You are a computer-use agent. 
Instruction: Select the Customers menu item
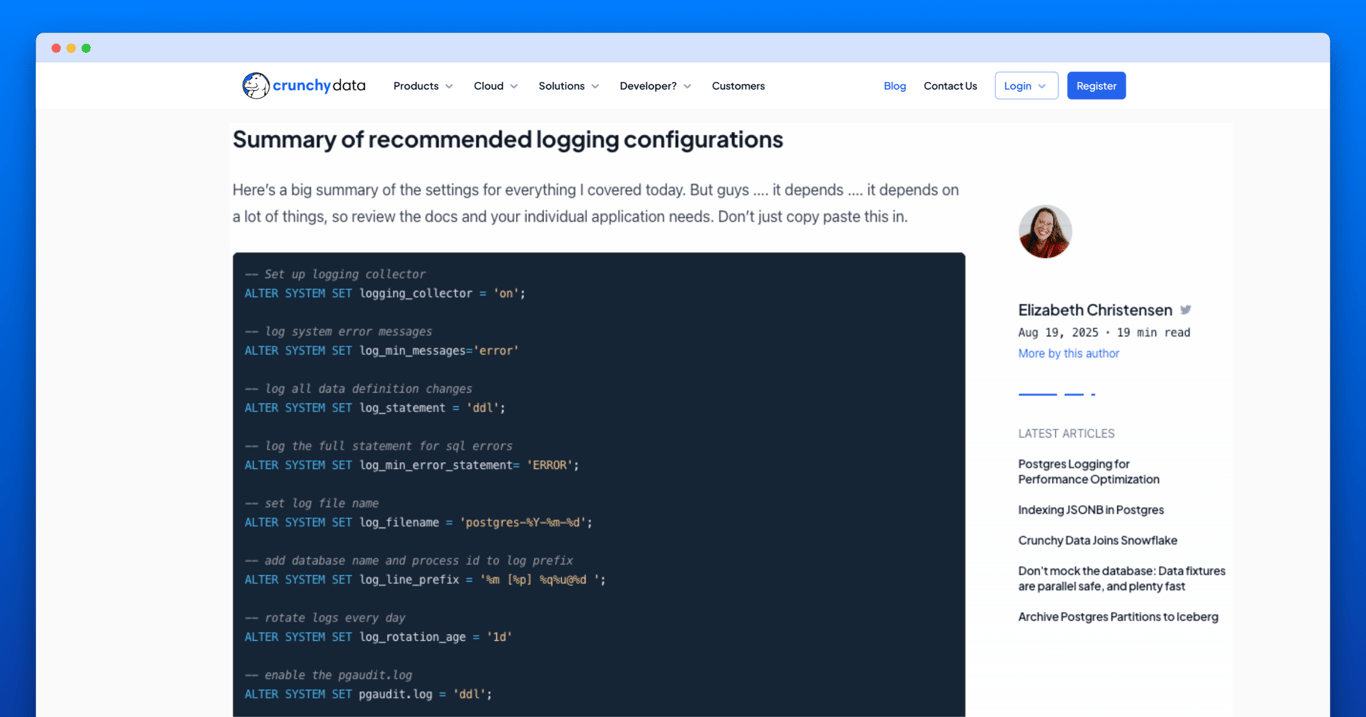(738, 86)
